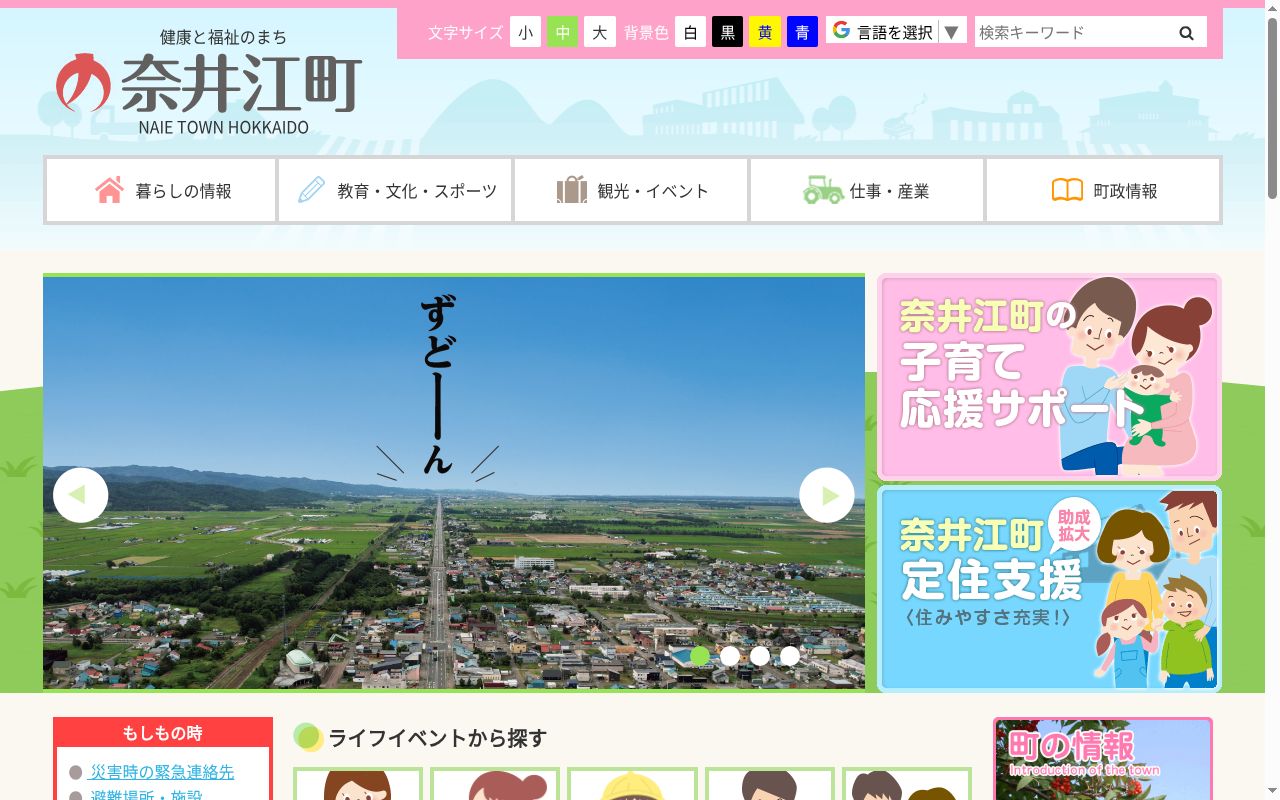Select yellow (黄) background color
The height and width of the screenshot is (800, 1280).
765,32
